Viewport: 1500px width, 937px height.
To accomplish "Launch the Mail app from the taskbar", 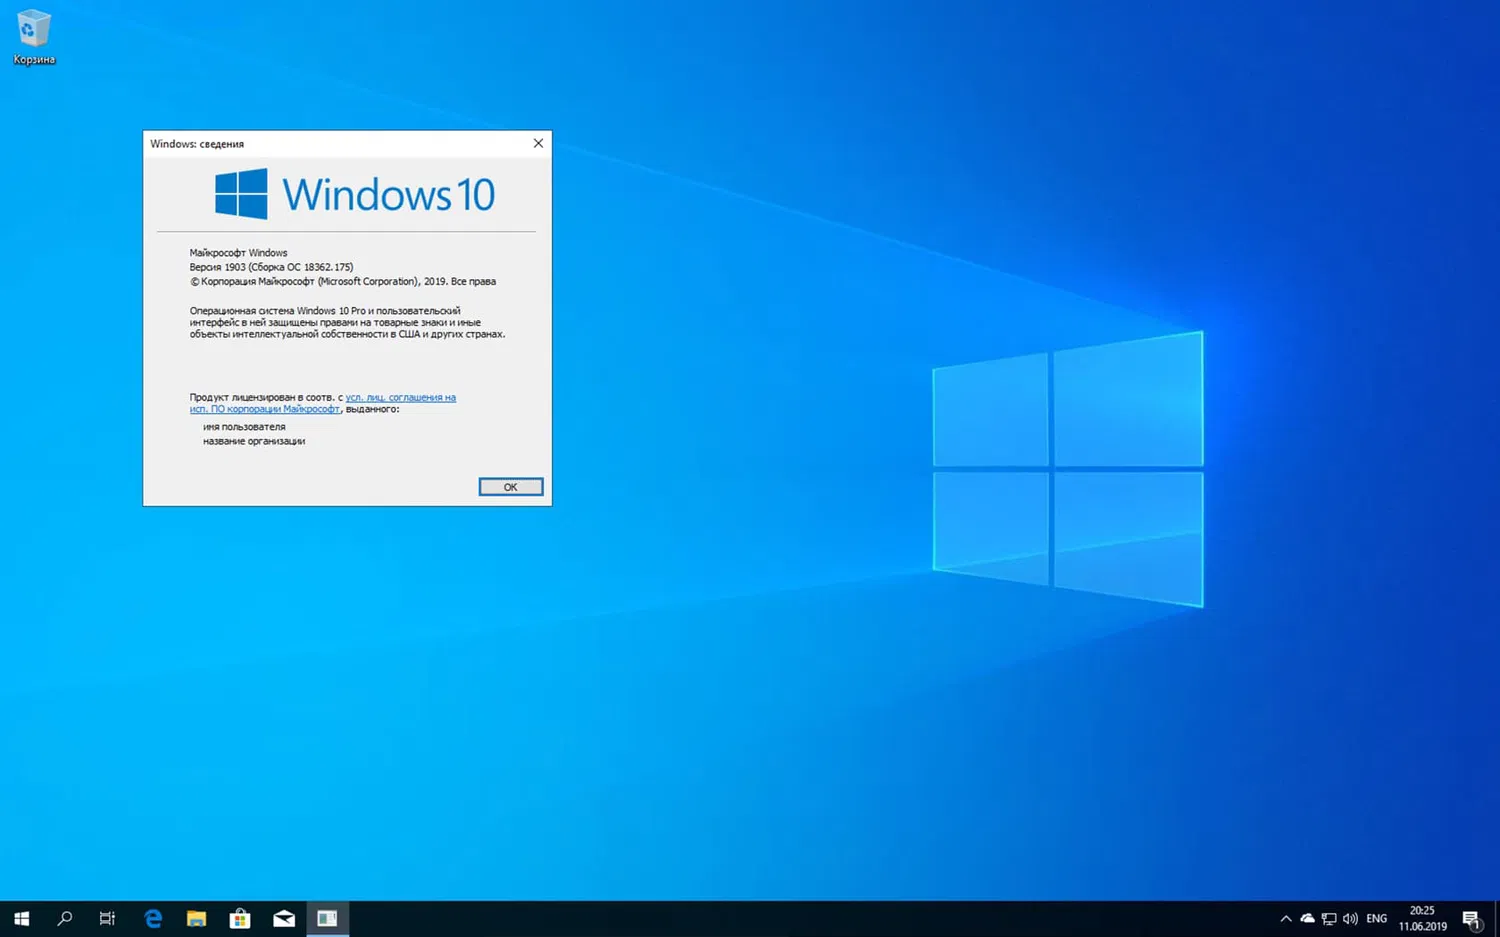I will 284,917.
